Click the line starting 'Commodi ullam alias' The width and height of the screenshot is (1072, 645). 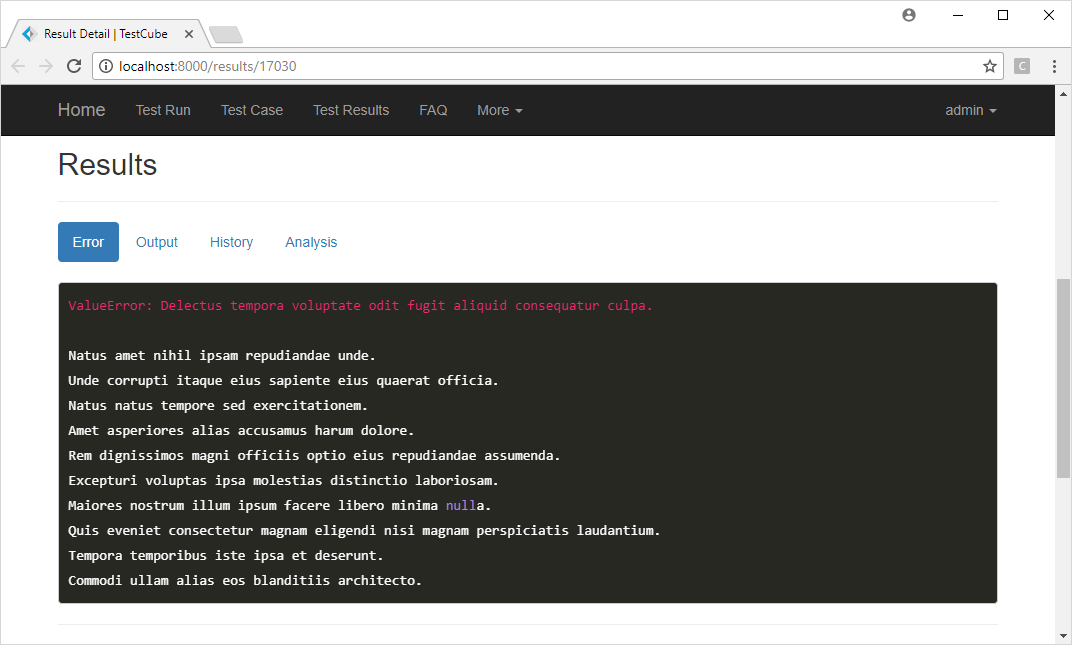click(x=245, y=581)
